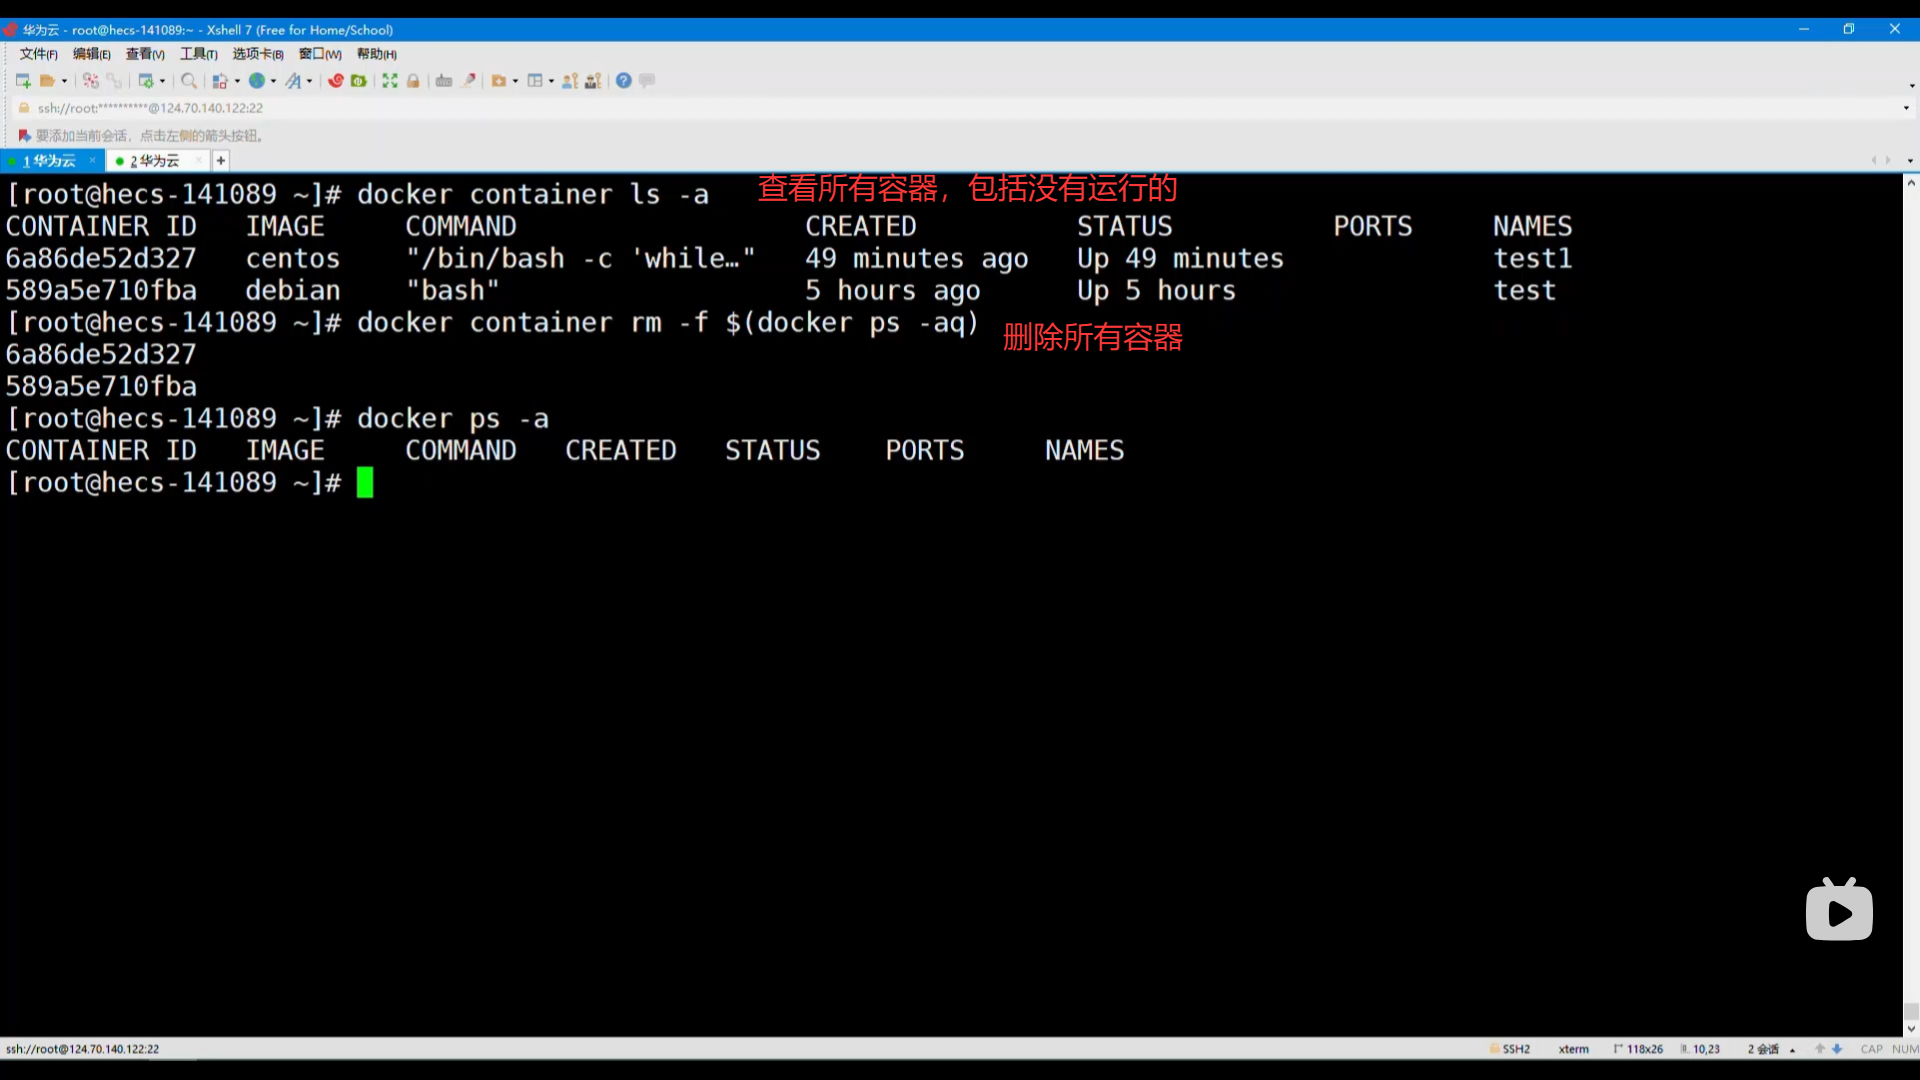This screenshot has width=1920, height=1080.
Task: Click the Find magnifier icon
Action: 188,81
